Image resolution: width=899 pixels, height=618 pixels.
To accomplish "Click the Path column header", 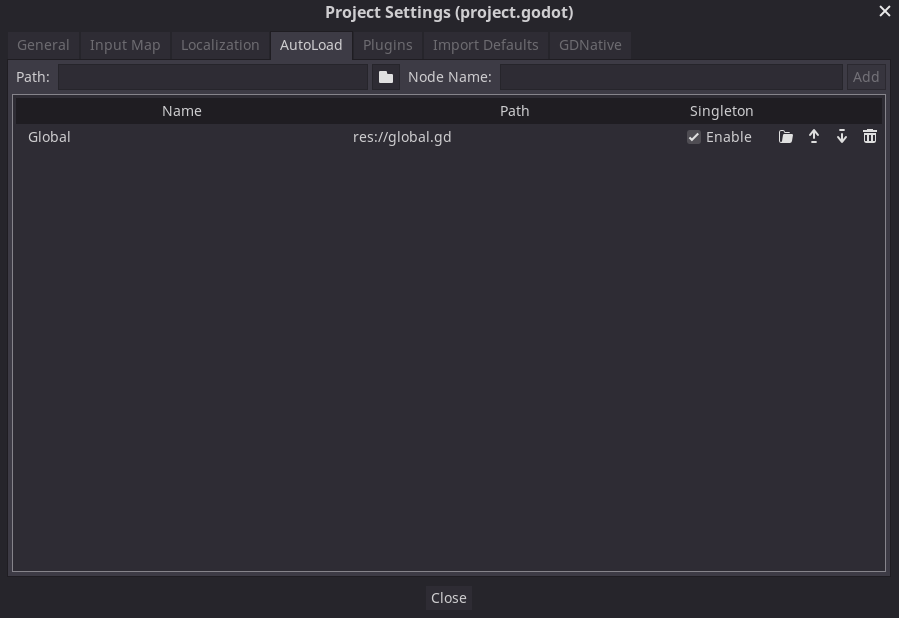I will [x=514, y=111].
